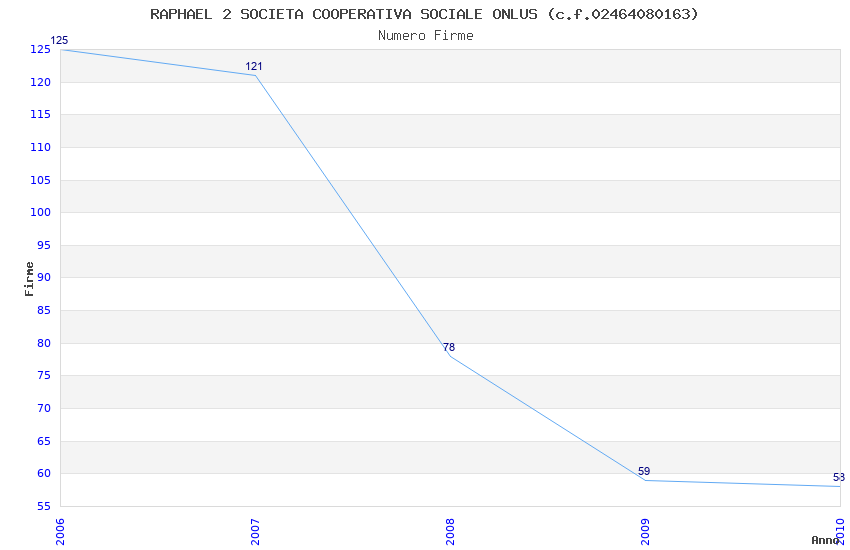Click y-axis tick value 60
850x550 pixels.
coord(44,474)
